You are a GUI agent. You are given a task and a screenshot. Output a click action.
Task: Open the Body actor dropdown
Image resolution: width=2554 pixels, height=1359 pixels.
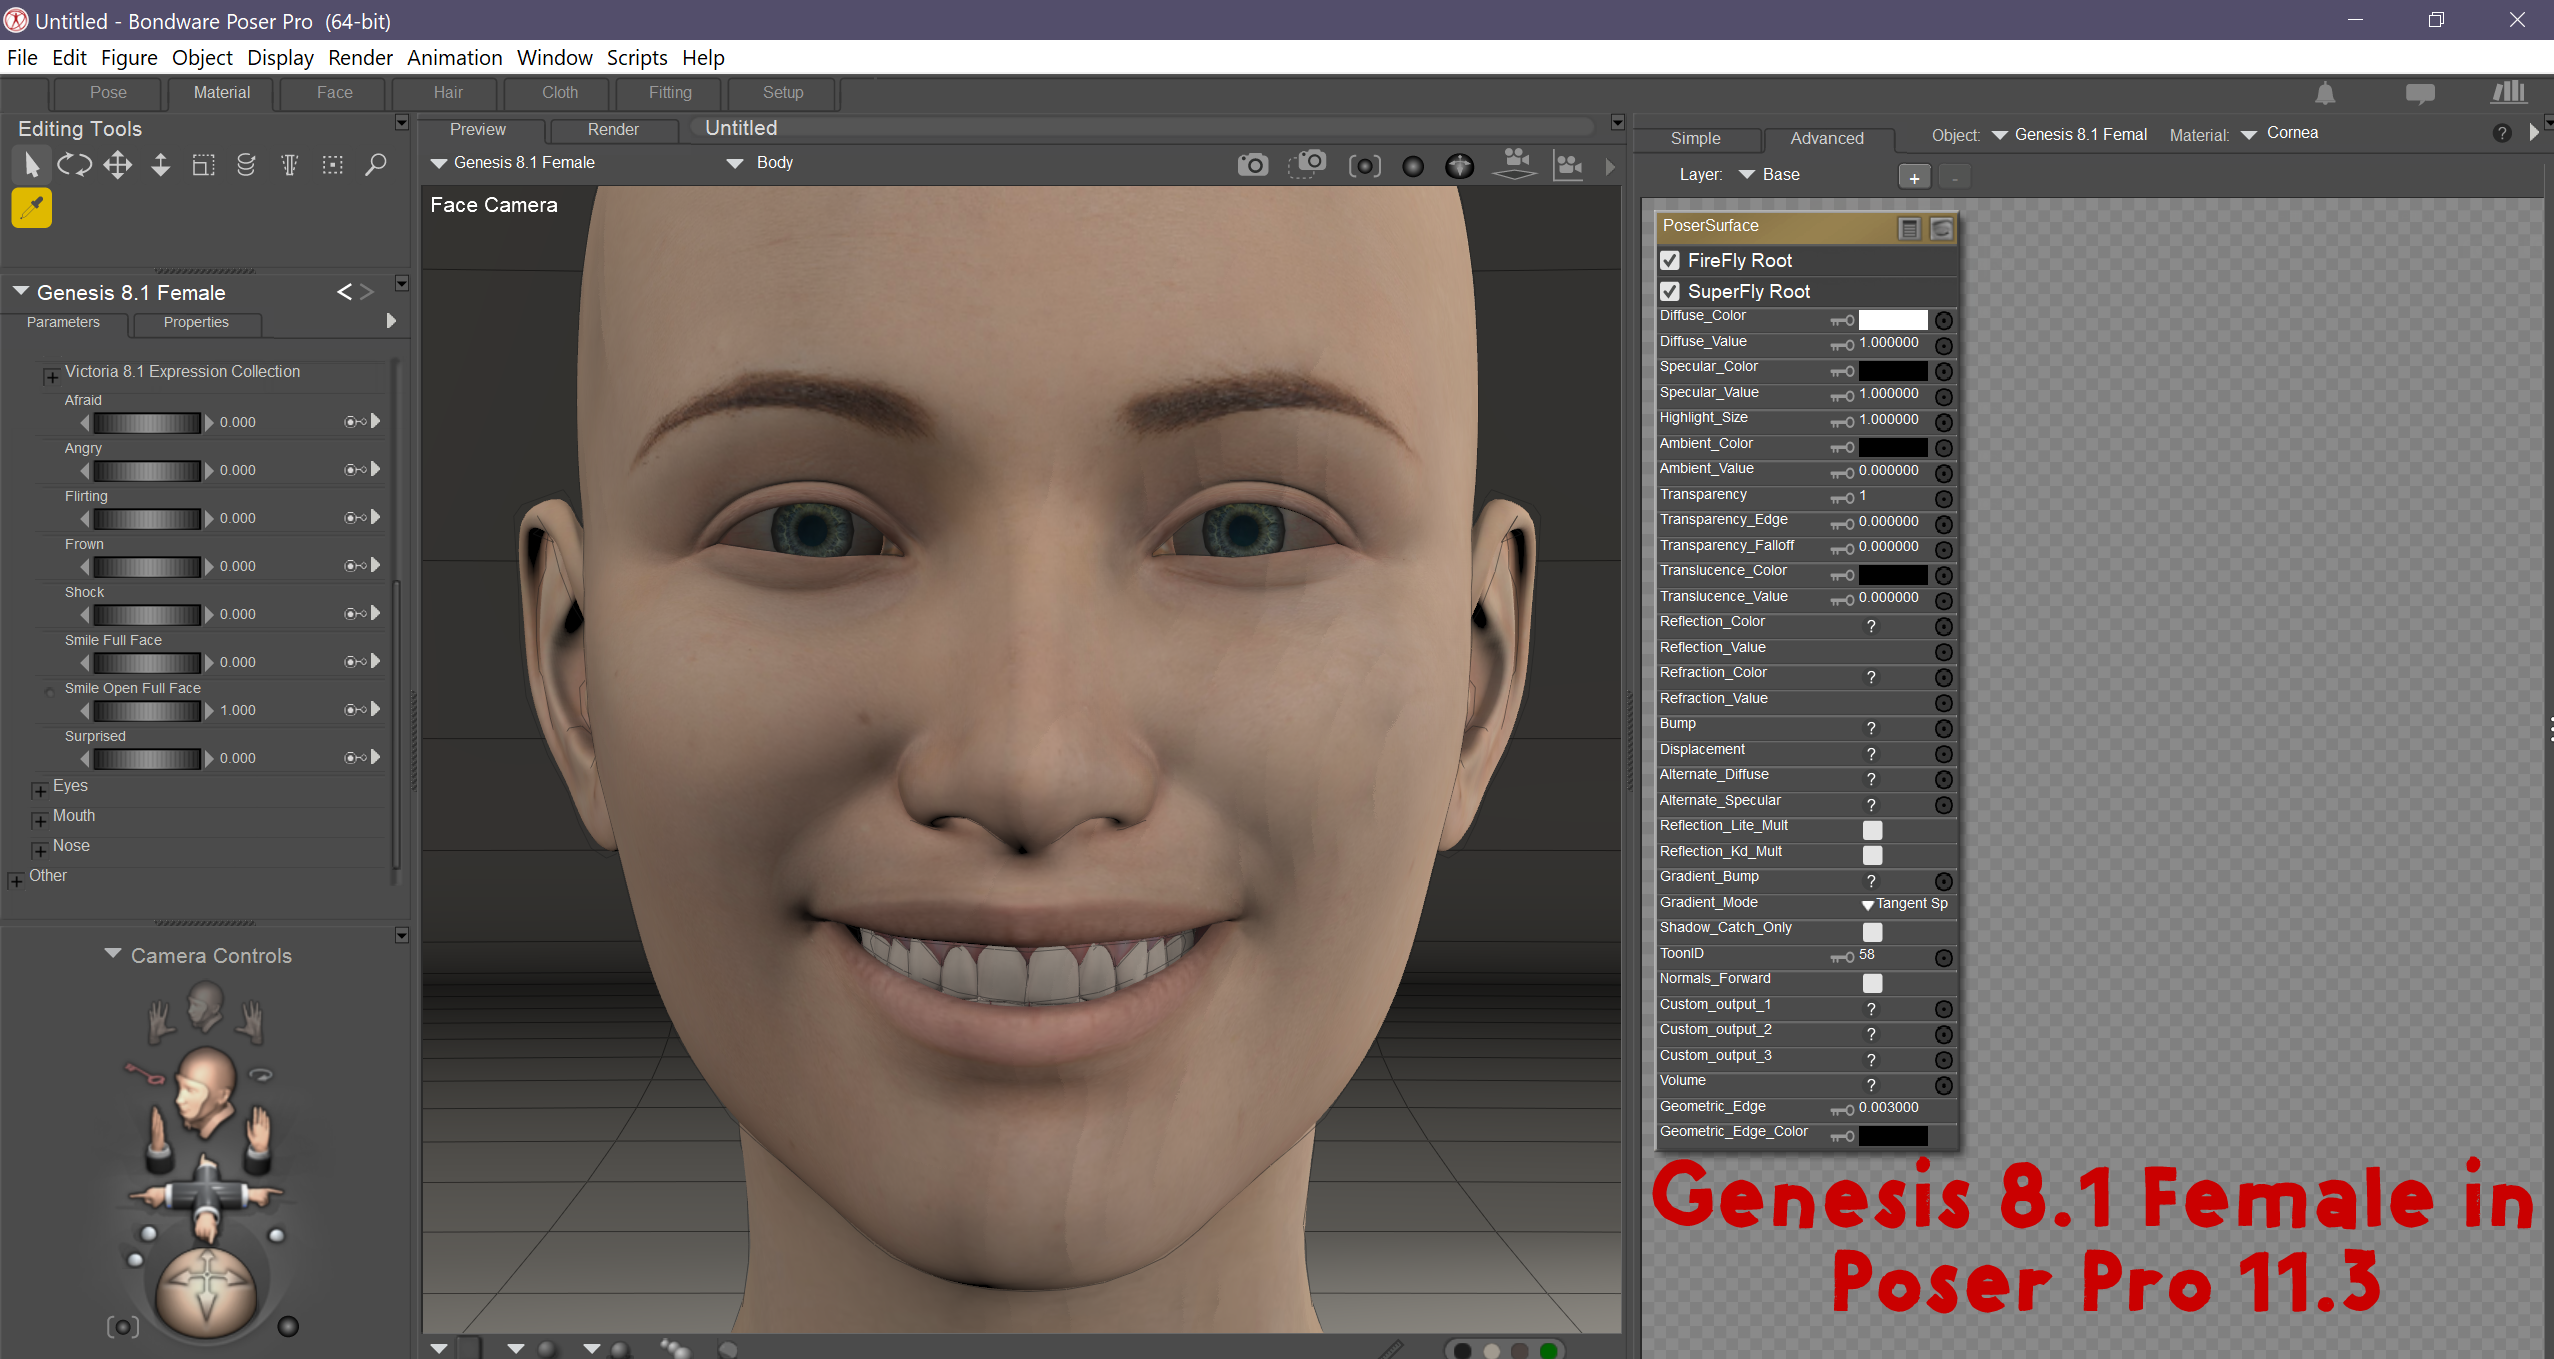coord(760,163)
